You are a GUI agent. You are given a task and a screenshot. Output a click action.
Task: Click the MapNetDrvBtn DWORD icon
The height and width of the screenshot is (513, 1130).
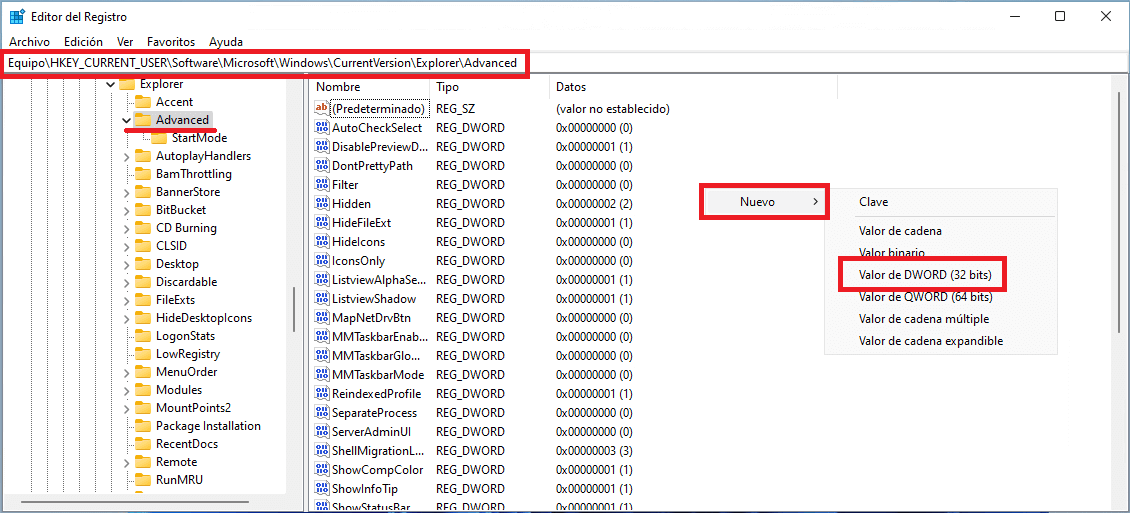[321, 318]
